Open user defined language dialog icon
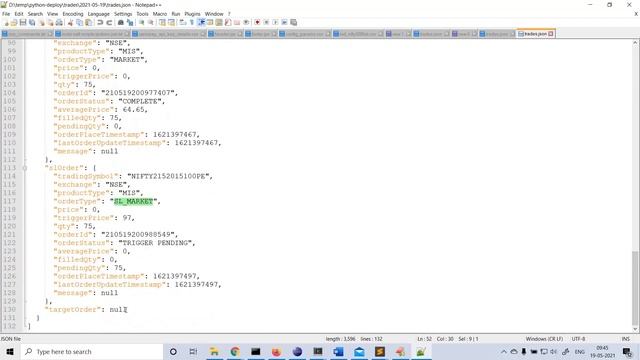 (210, 22)
